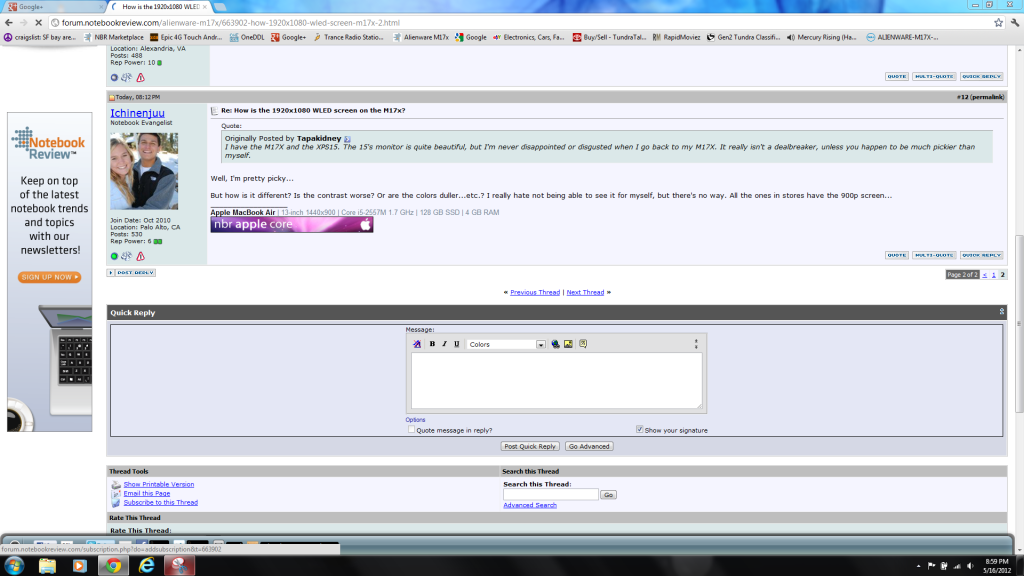1024x576 pixels.
Task: Open the Trance Radio Station bookmark
Action: [348, 37]
